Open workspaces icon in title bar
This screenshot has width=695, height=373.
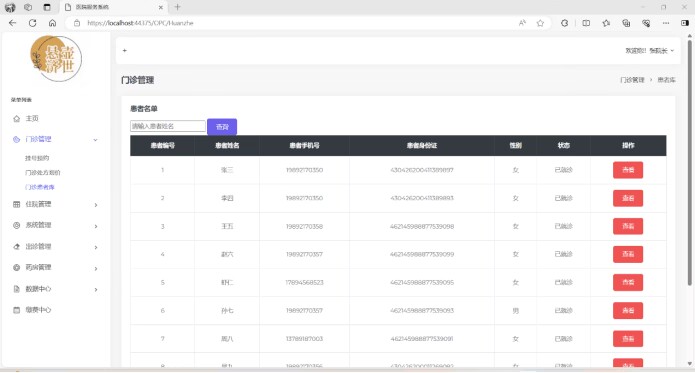pyautogui.click(x=28, y=7)
